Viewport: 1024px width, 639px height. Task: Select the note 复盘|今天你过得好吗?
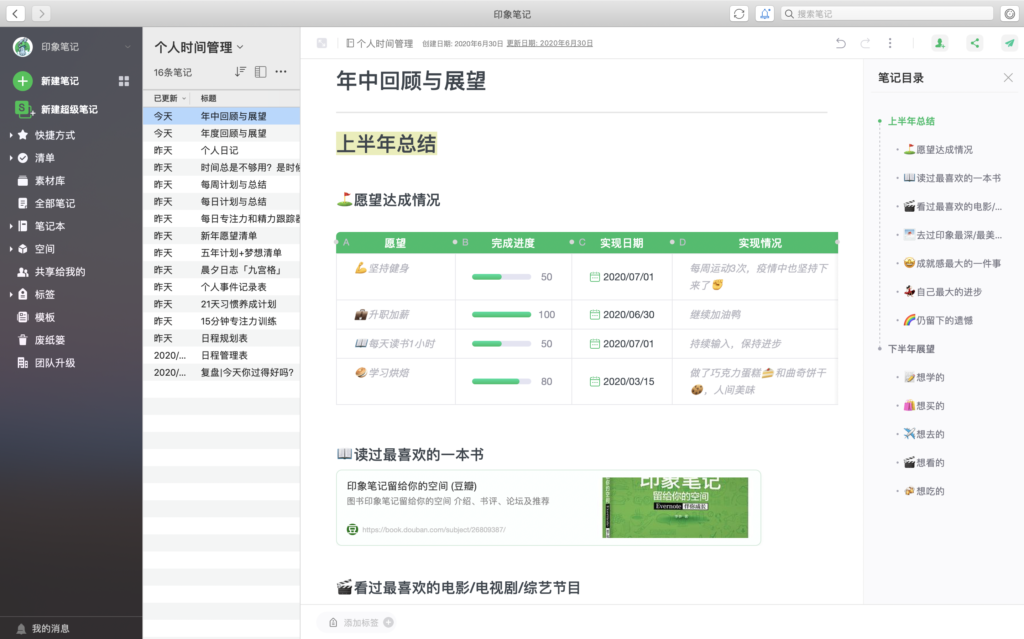click(x=221, y=372)
